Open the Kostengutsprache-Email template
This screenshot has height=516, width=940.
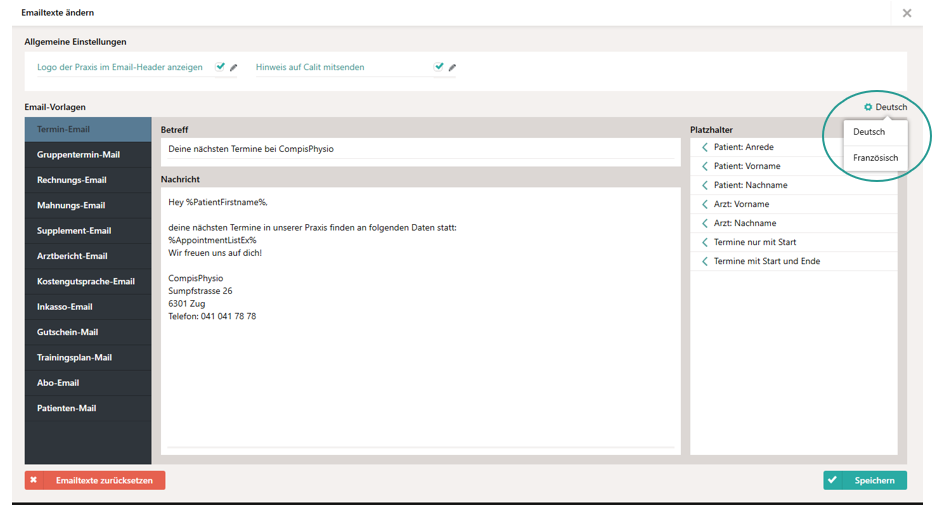coord(88,282)
